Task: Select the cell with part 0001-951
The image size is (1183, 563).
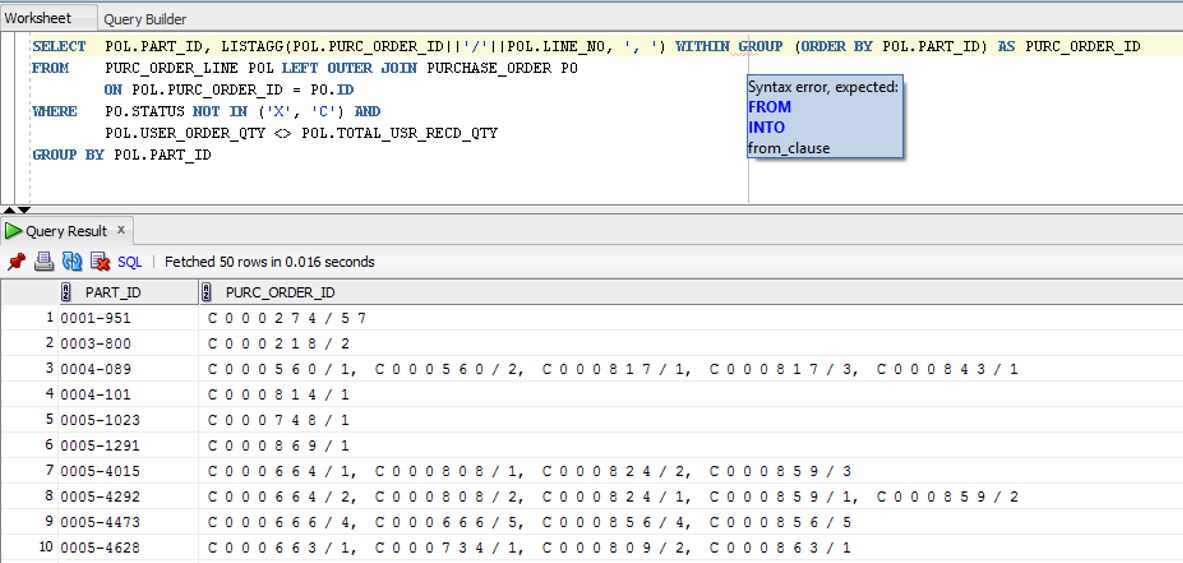Action: click(128, 318)
